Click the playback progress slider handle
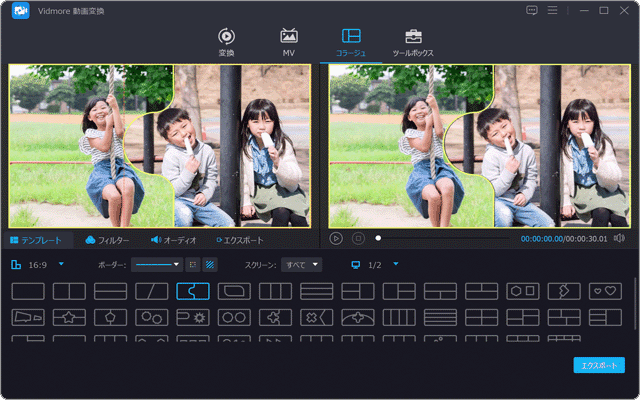The height and width of the screenshot is (400, 640). click(x=378, y=238)
